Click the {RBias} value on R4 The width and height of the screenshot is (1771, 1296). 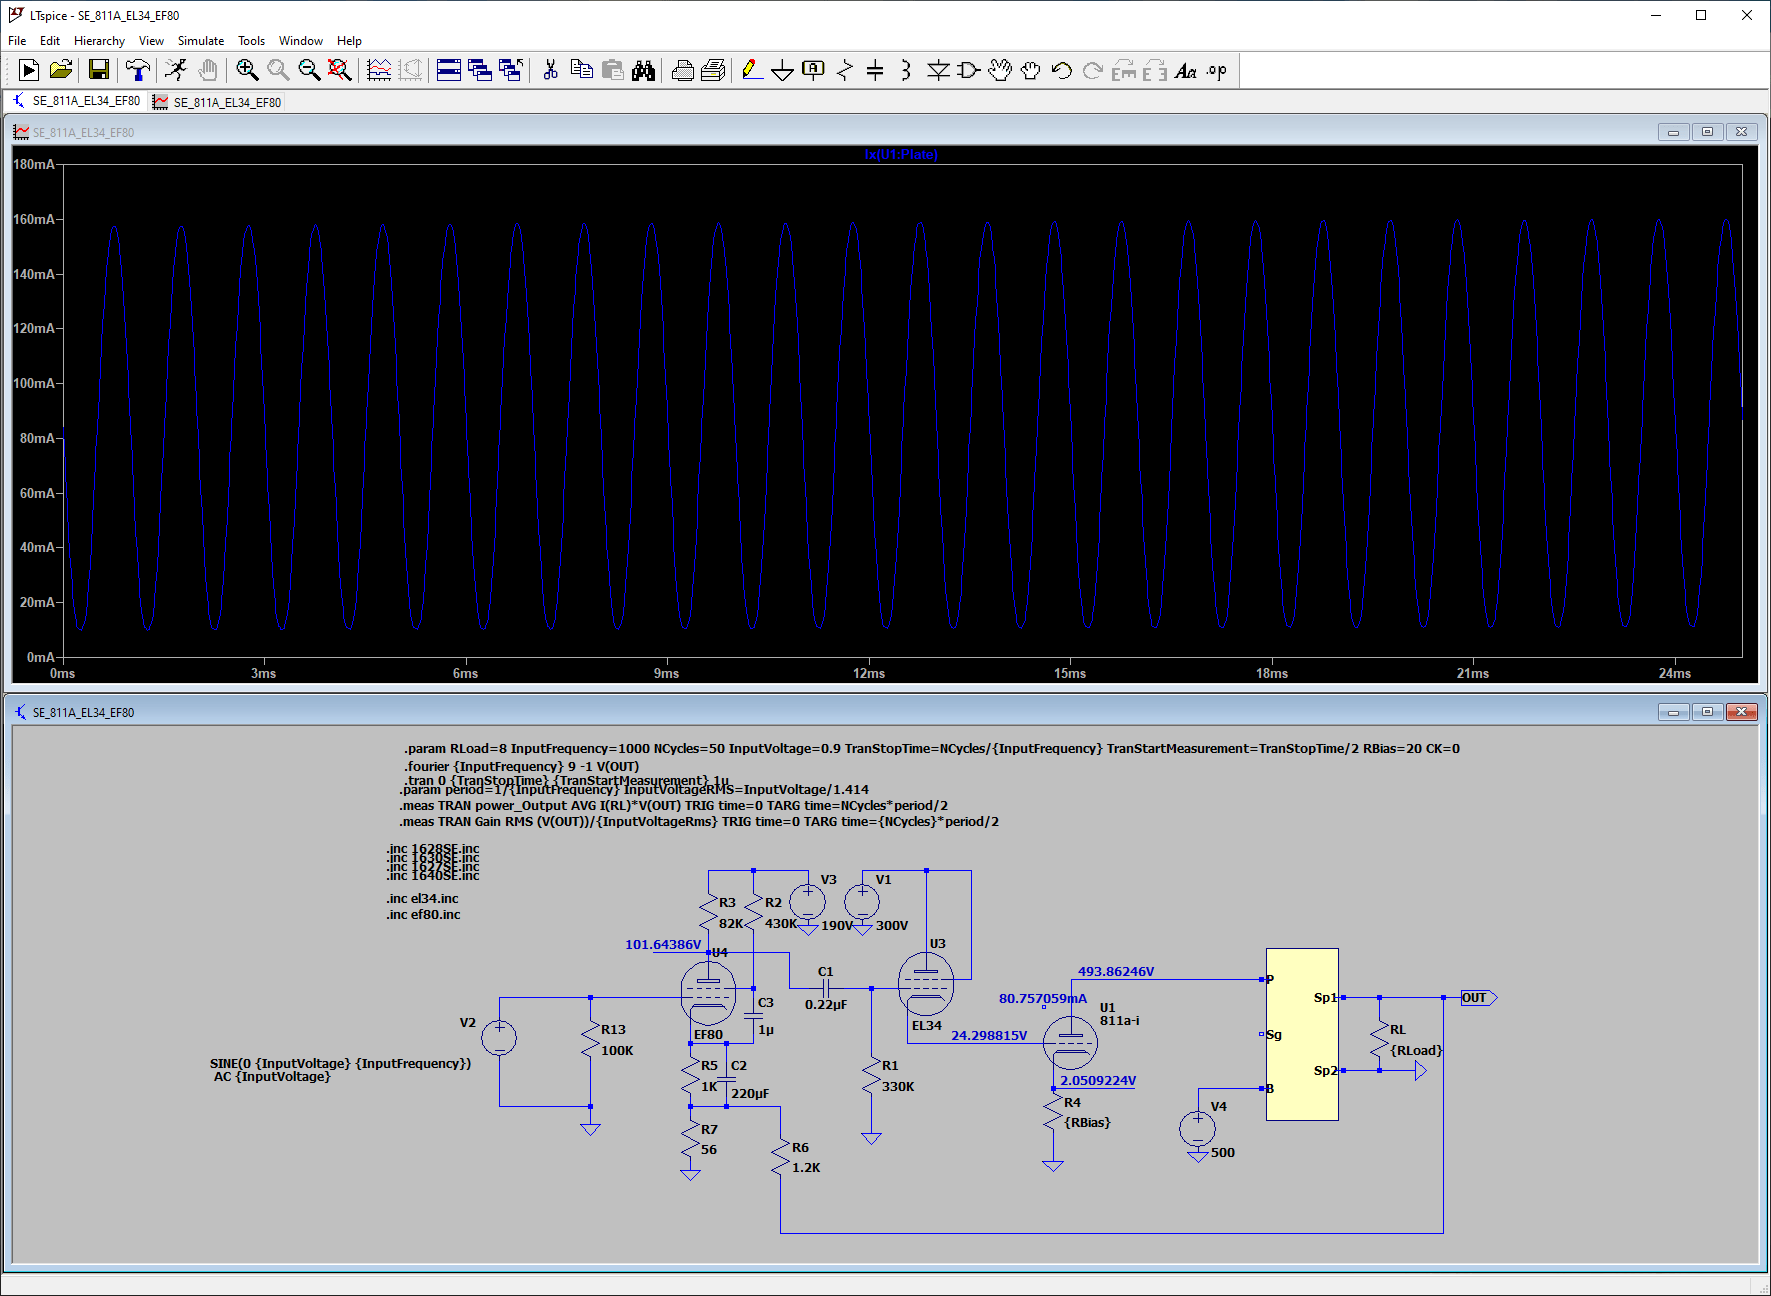pos(1087,1122)
